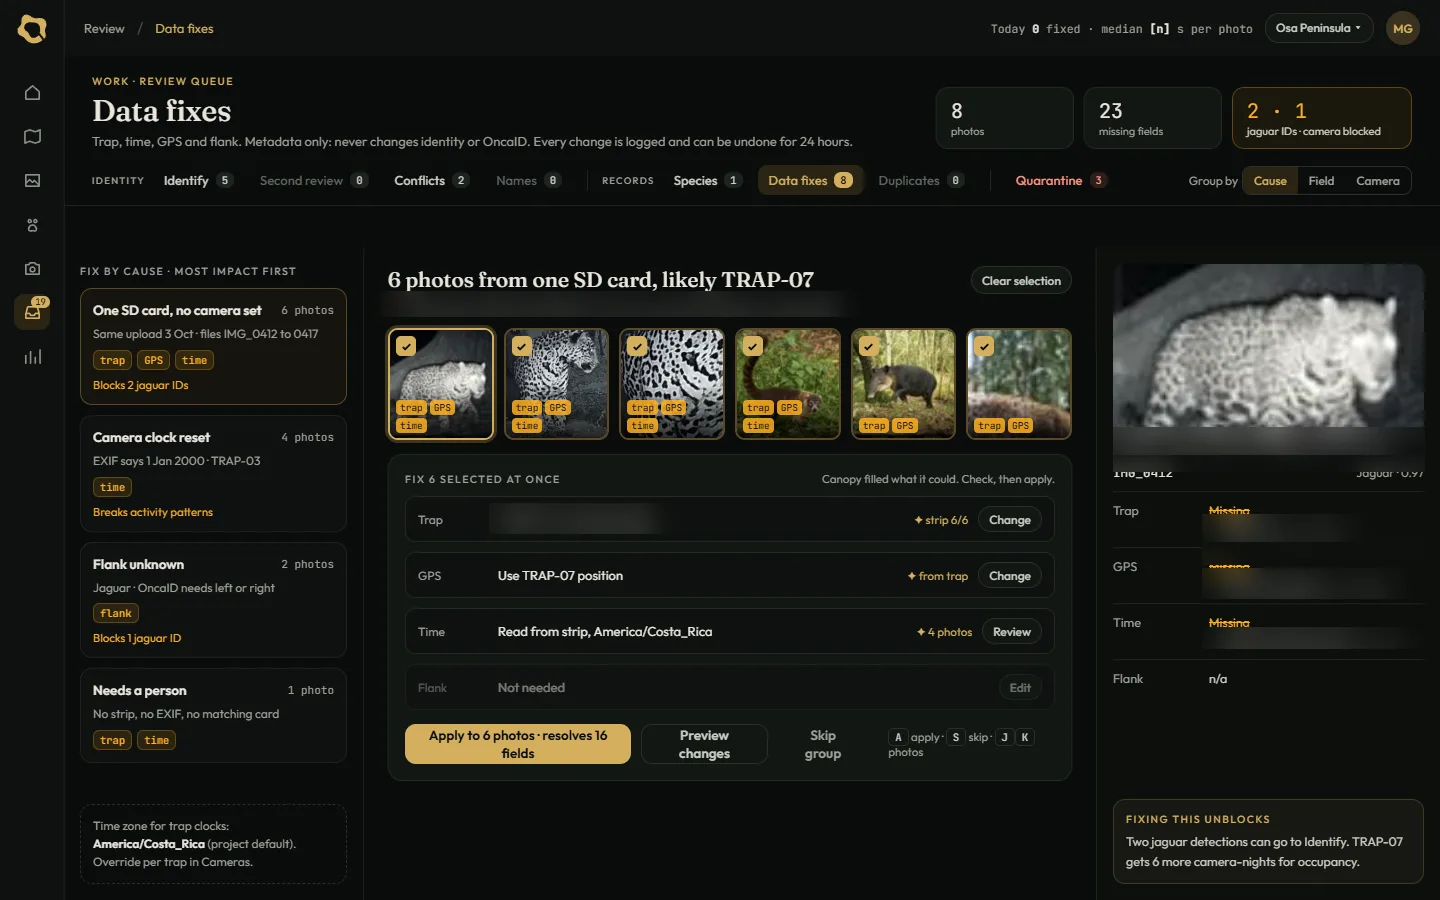Open the Second review tab

pyautogui.click(x=313, y=181)
